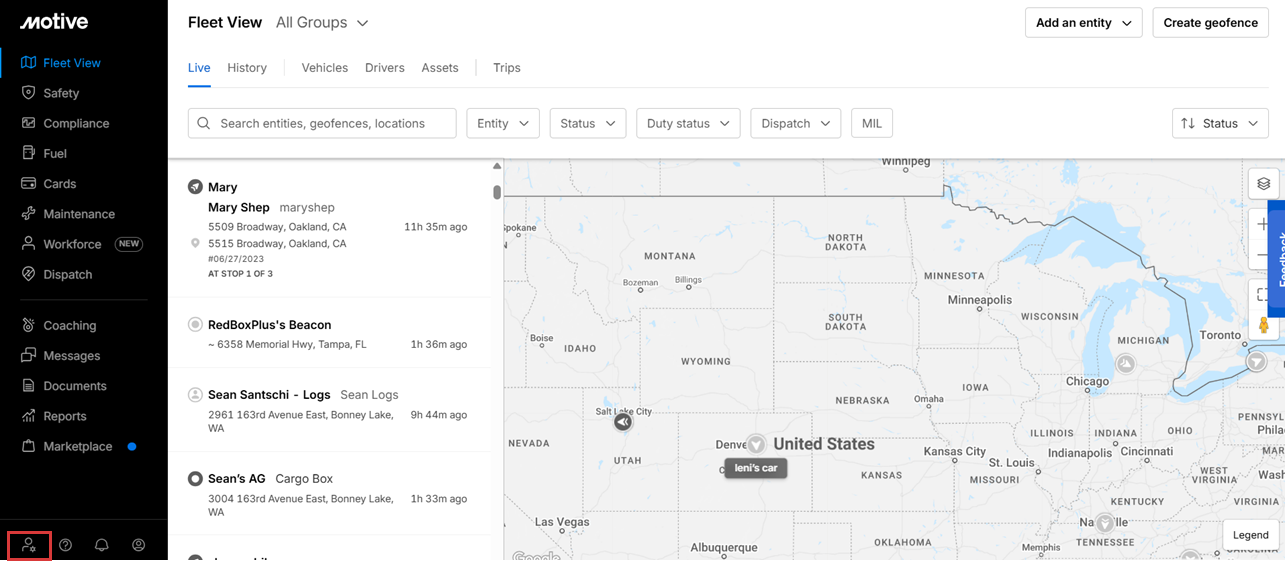This screenshot has height=561, width=1285.
Task: Open the Status sort dropdown
Action: click(x=1220, y=123)
